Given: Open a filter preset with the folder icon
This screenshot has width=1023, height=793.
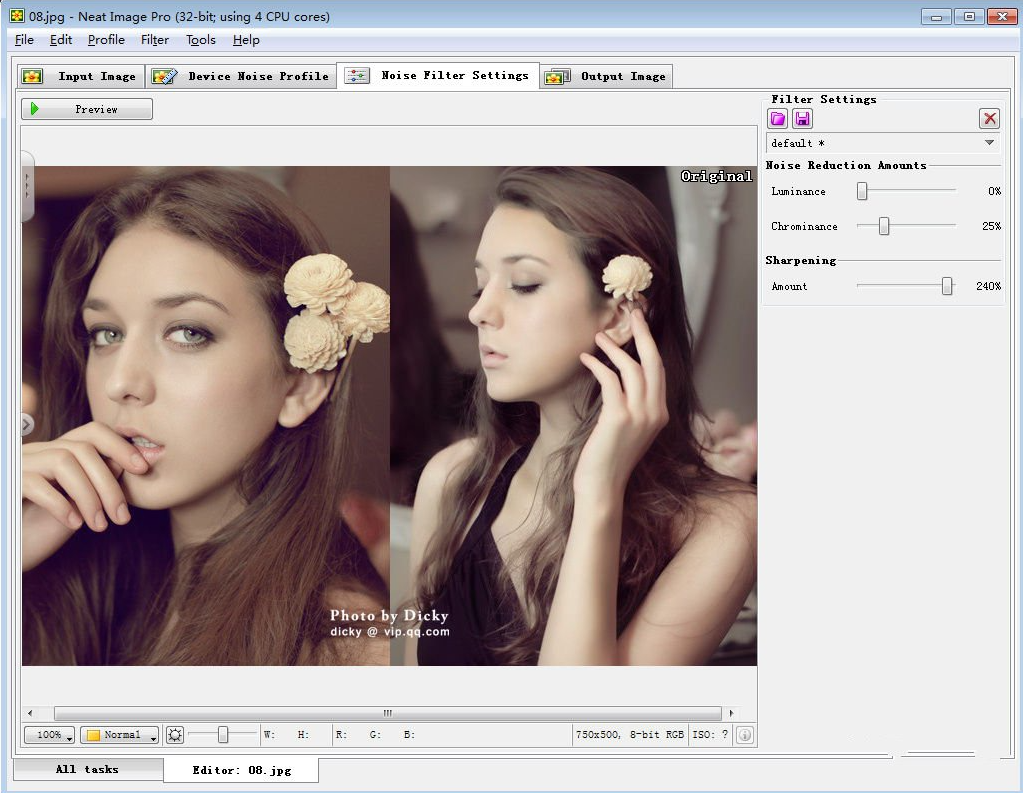Looking at the screenshot, I should 777,119.
